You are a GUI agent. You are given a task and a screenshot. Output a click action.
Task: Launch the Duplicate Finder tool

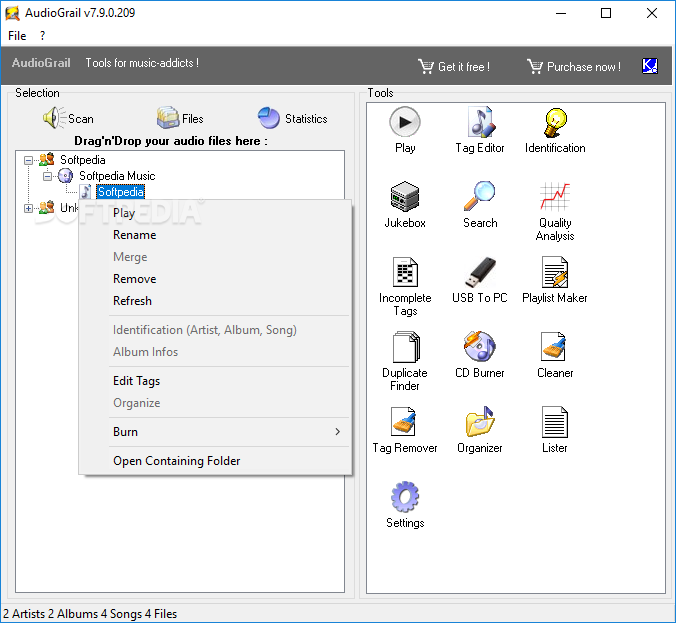coord(405,347)
